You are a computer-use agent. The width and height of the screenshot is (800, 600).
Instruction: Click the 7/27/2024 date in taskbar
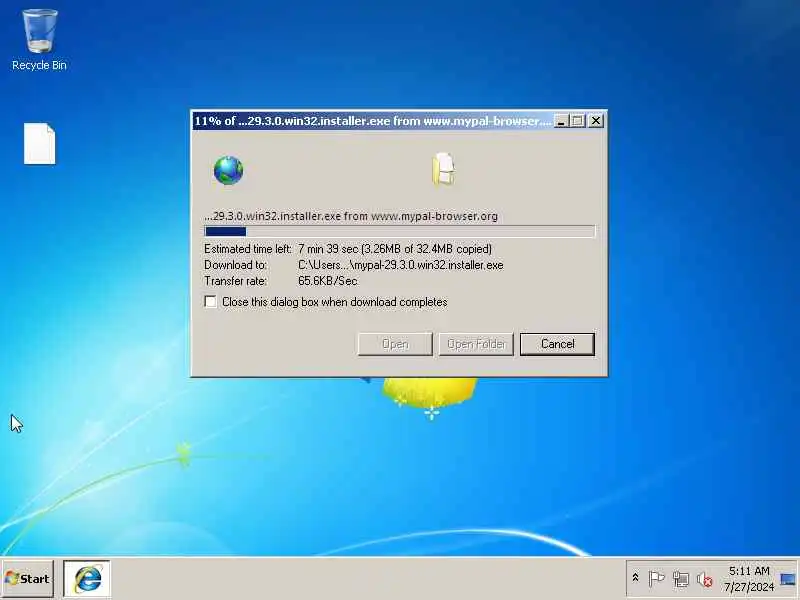click(749, 587)
